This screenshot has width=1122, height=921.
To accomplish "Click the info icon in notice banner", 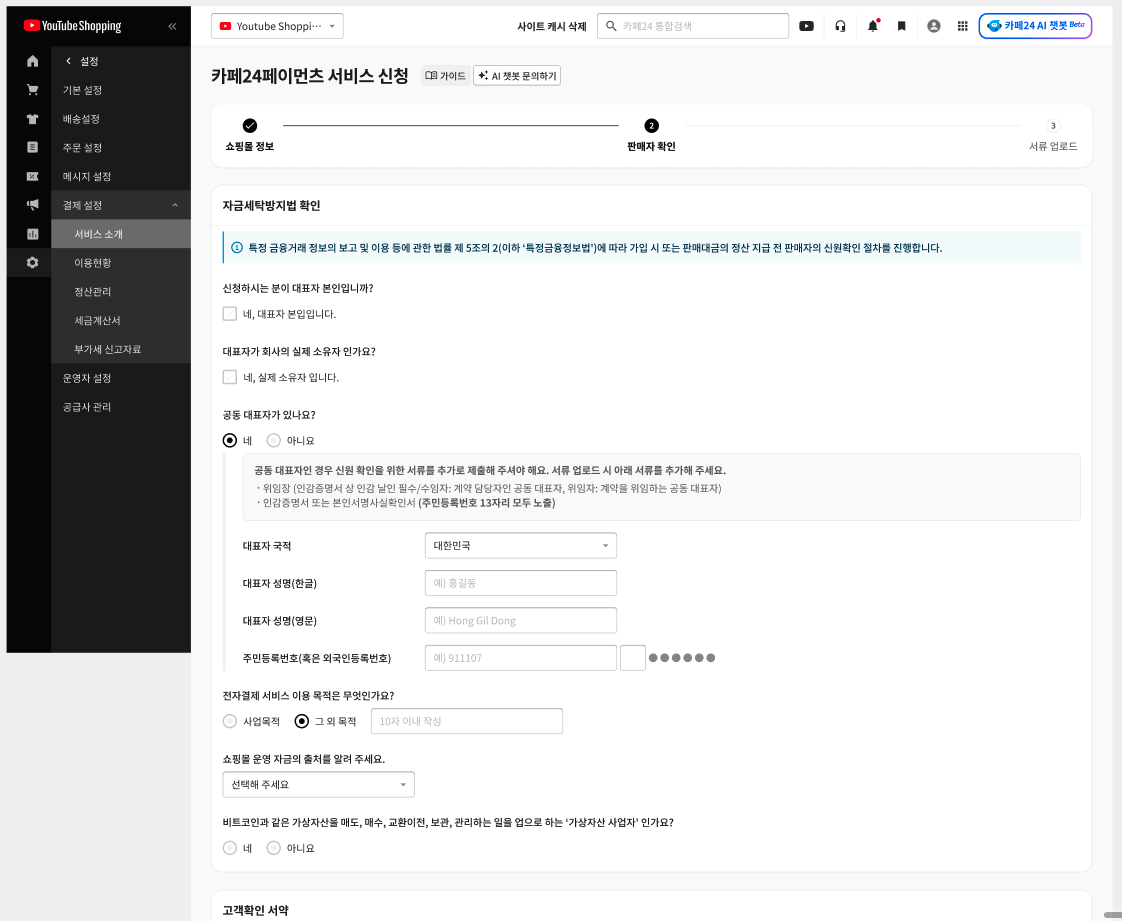I will point(237,248).
